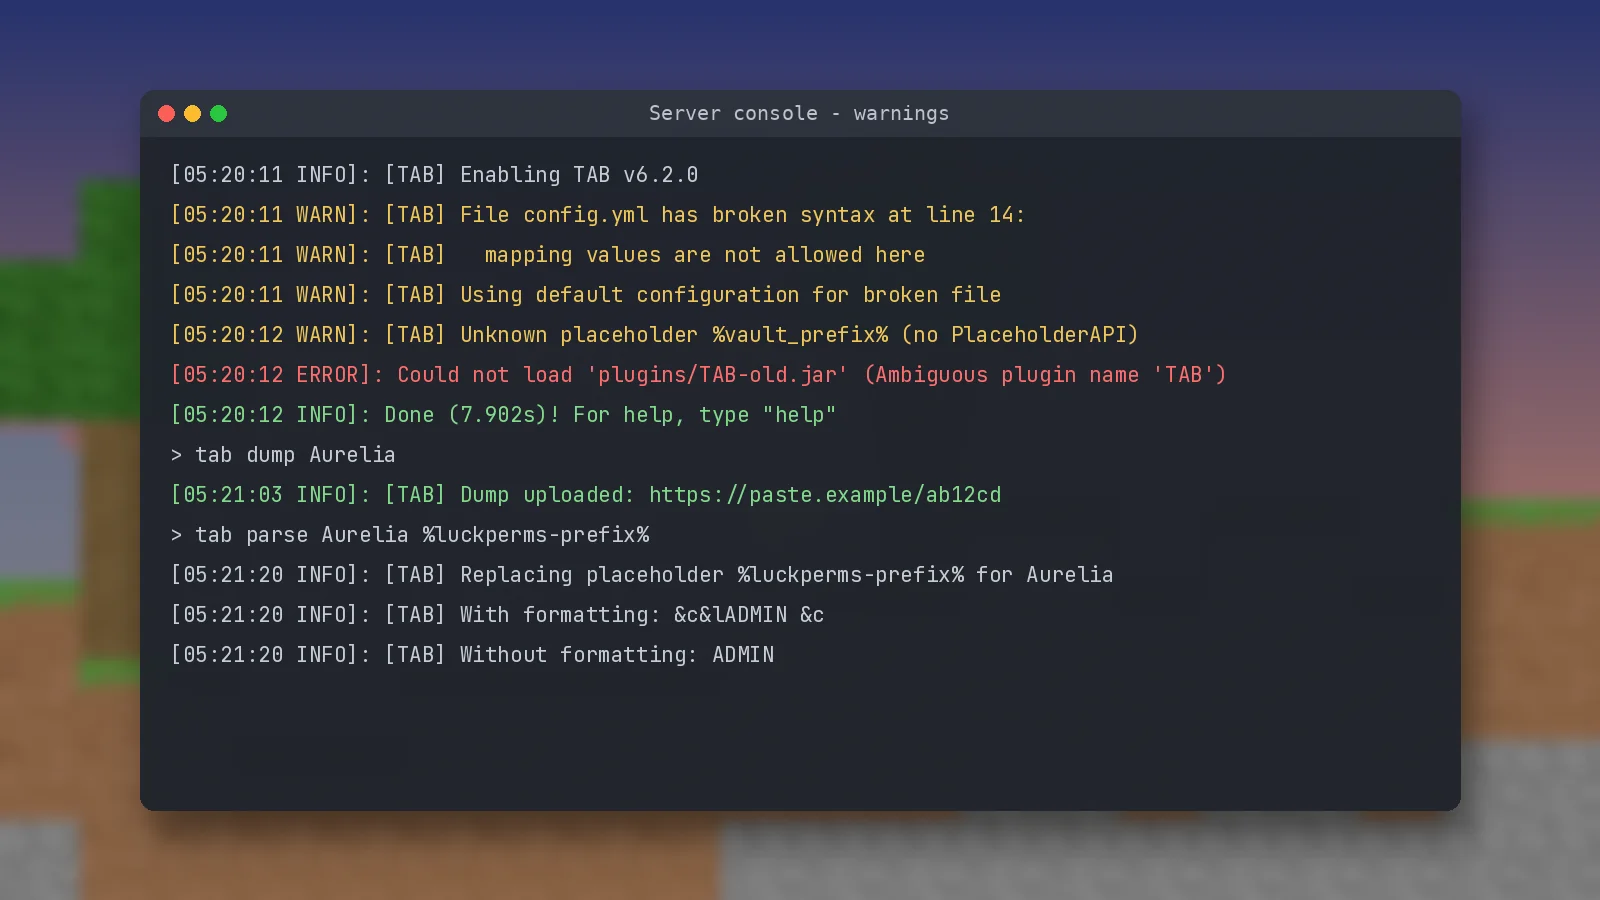
Task: Click the 'With formatting: &c&lADMIN &c' line
Action: (497, 615)
